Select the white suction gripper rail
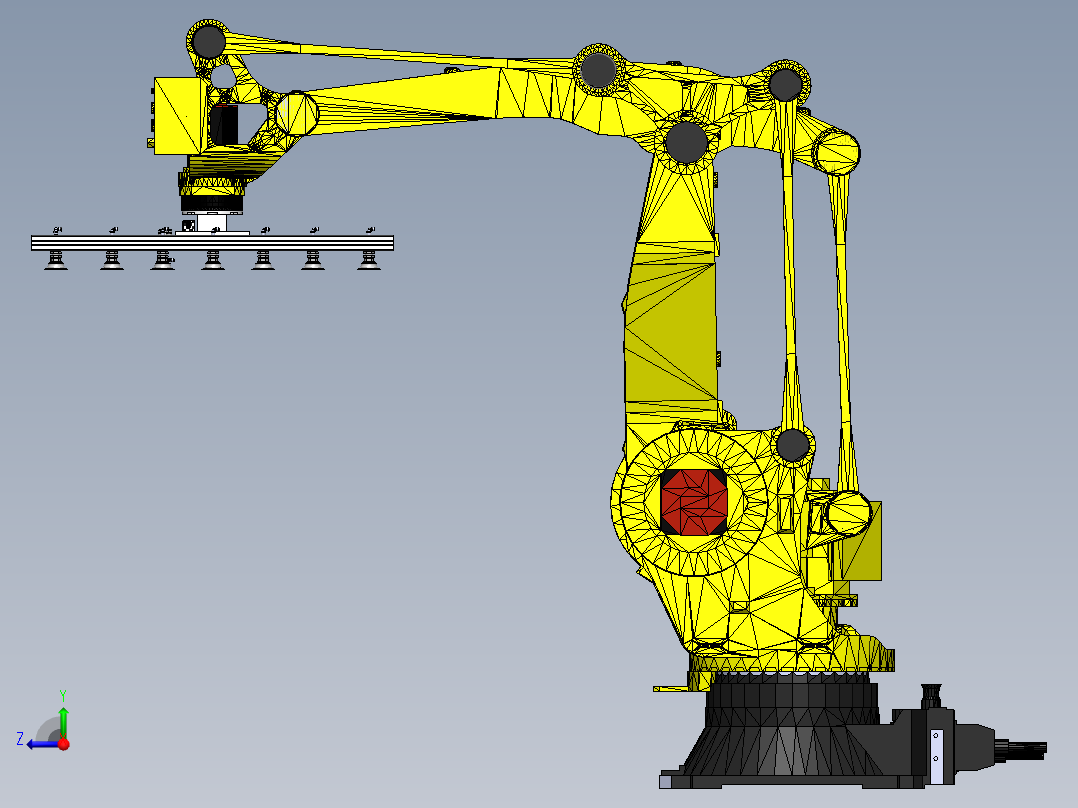1078x808 pixels. pos(212,243)
